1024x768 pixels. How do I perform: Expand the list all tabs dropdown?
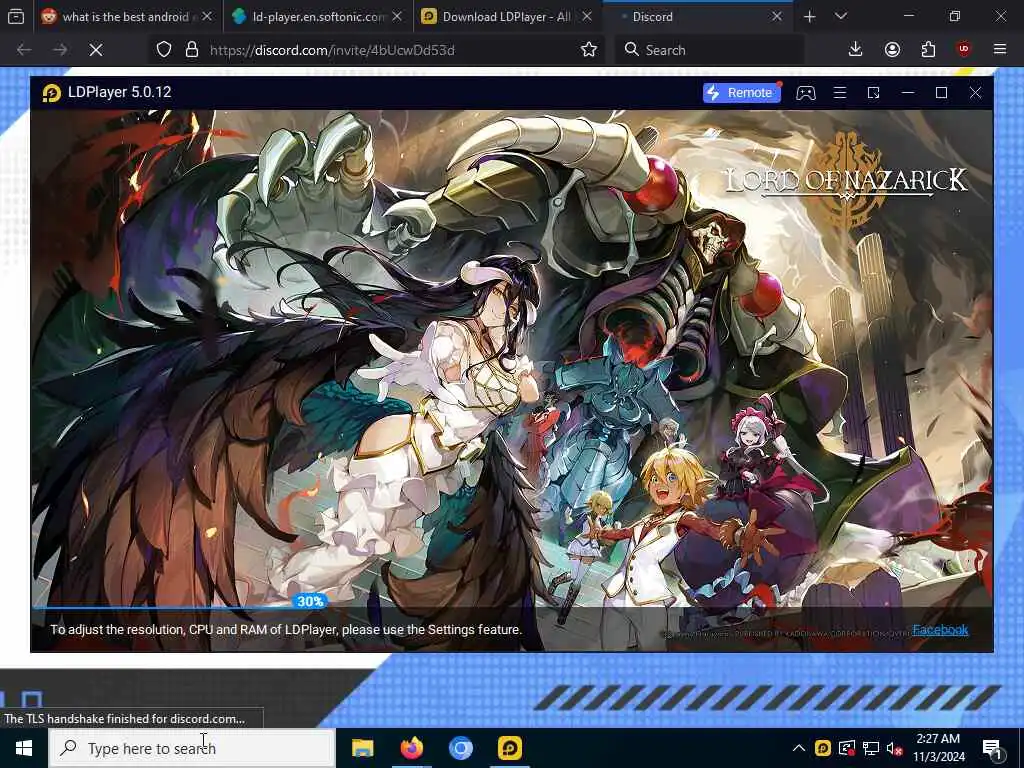840,16
